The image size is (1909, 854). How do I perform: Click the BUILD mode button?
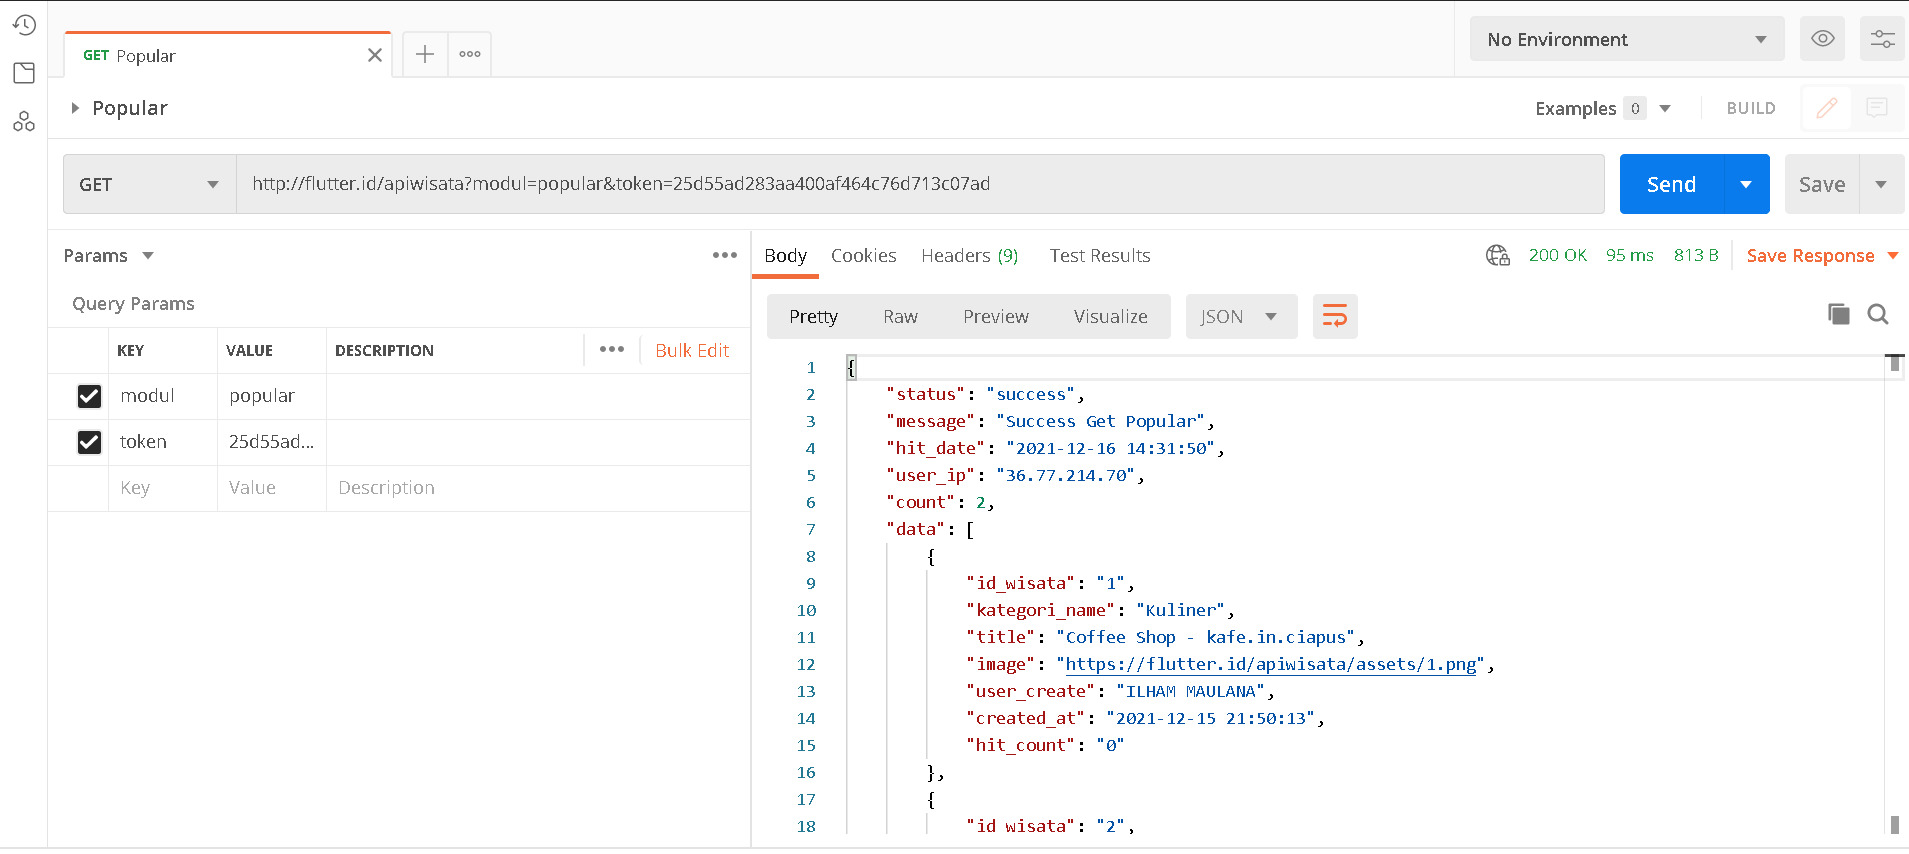pos(1751,108)
